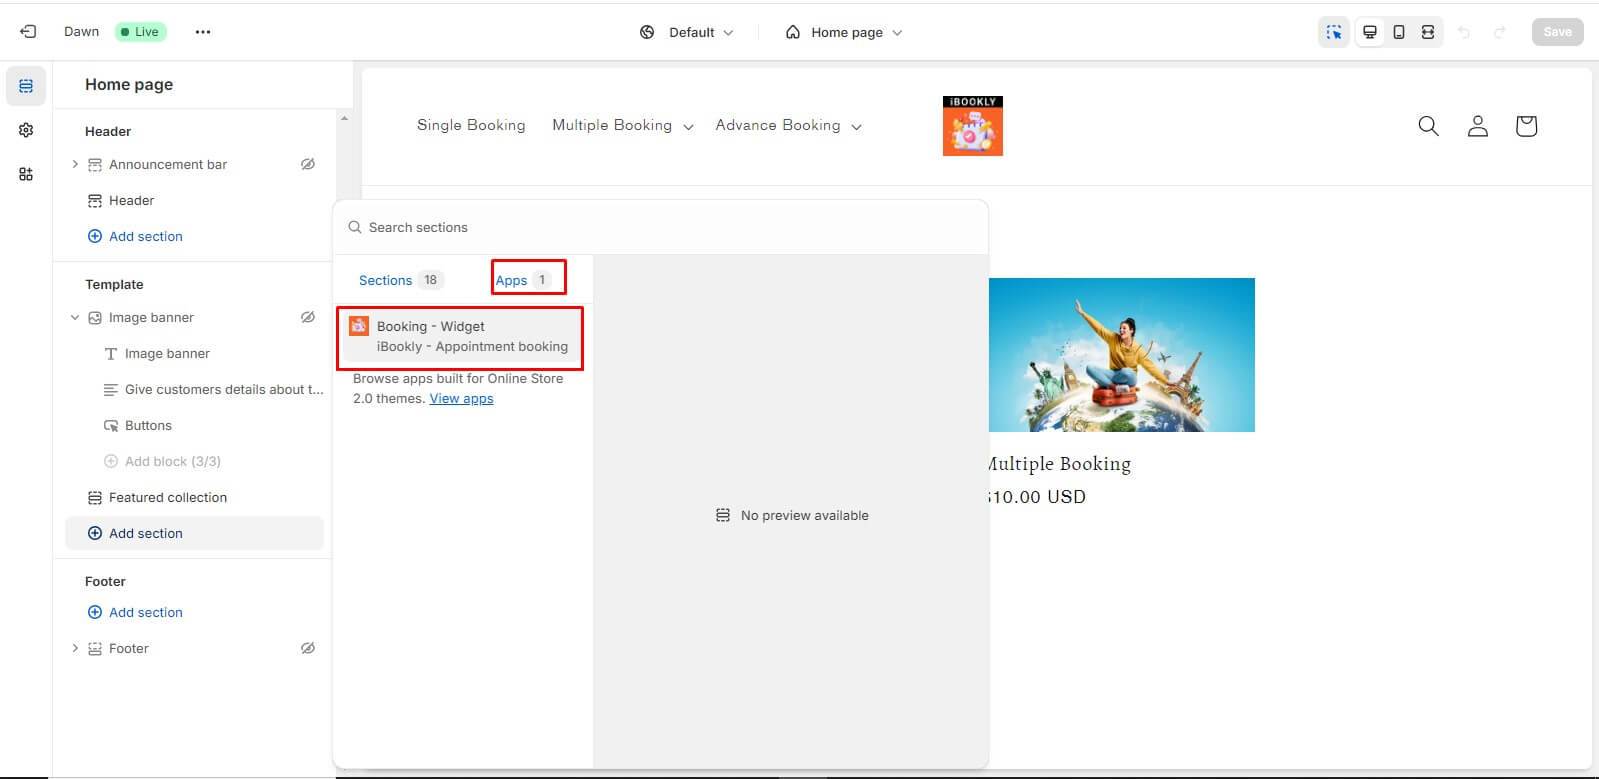Toggle visibility of Footer section
1599x779 pixels.
308,648
